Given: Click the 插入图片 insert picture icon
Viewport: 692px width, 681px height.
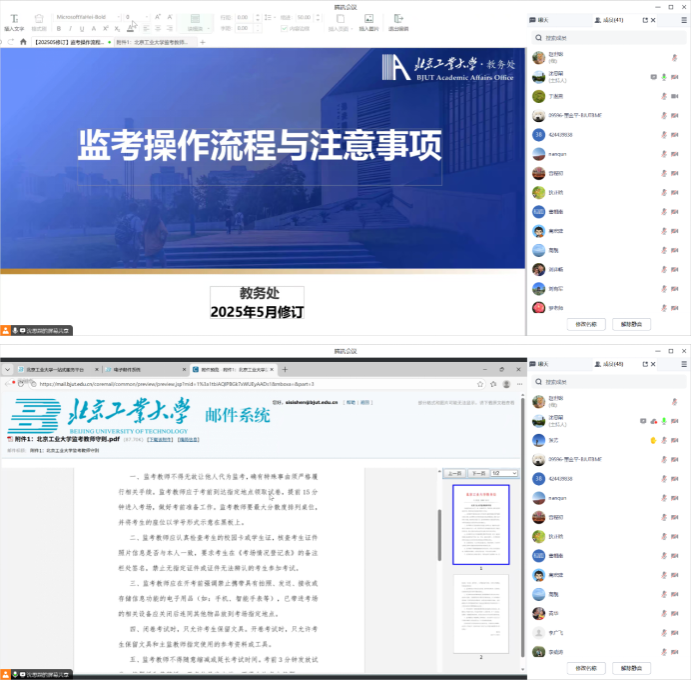Looking at the screenshot, I should click(x=368, y=21).
